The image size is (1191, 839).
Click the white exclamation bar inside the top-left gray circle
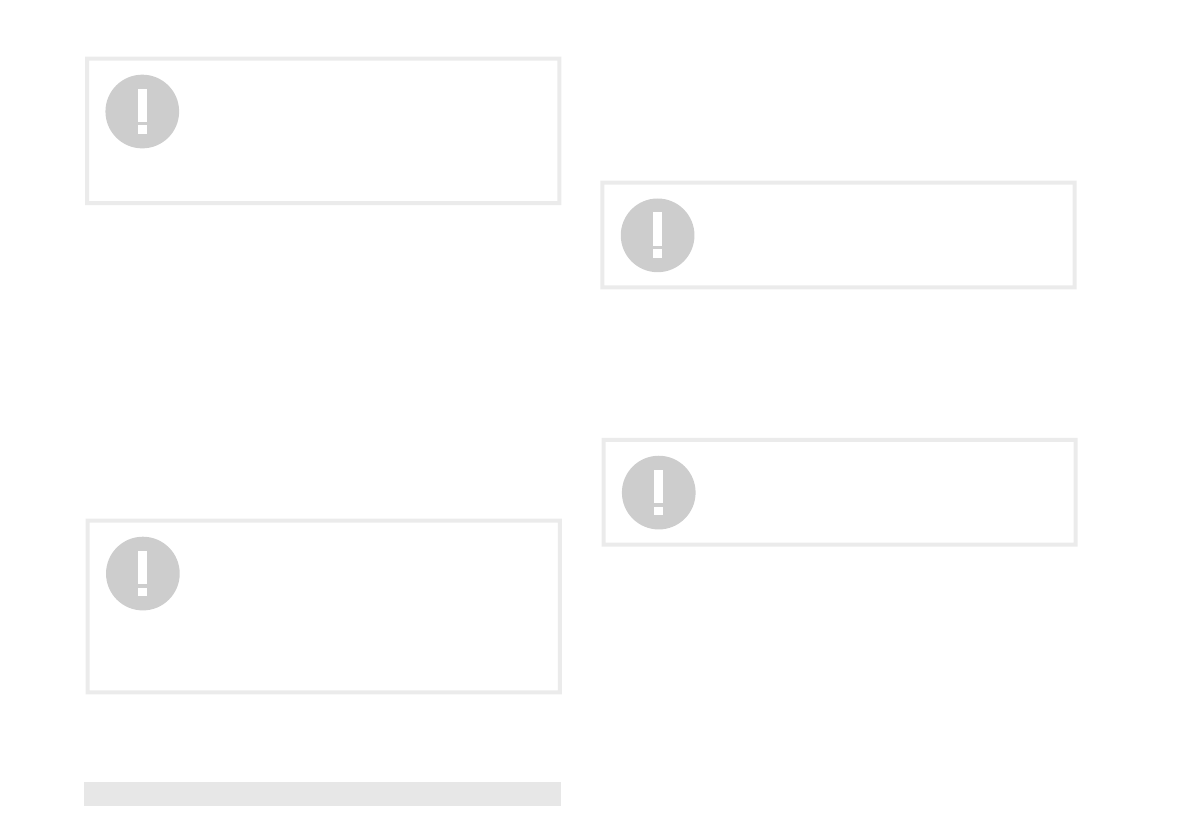pos(142,105)
